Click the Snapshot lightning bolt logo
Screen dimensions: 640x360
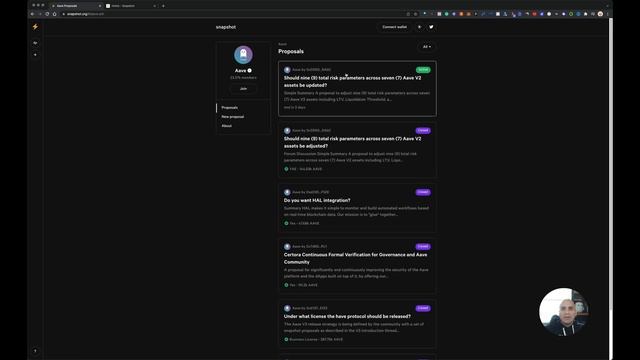(x=35, y=27)
